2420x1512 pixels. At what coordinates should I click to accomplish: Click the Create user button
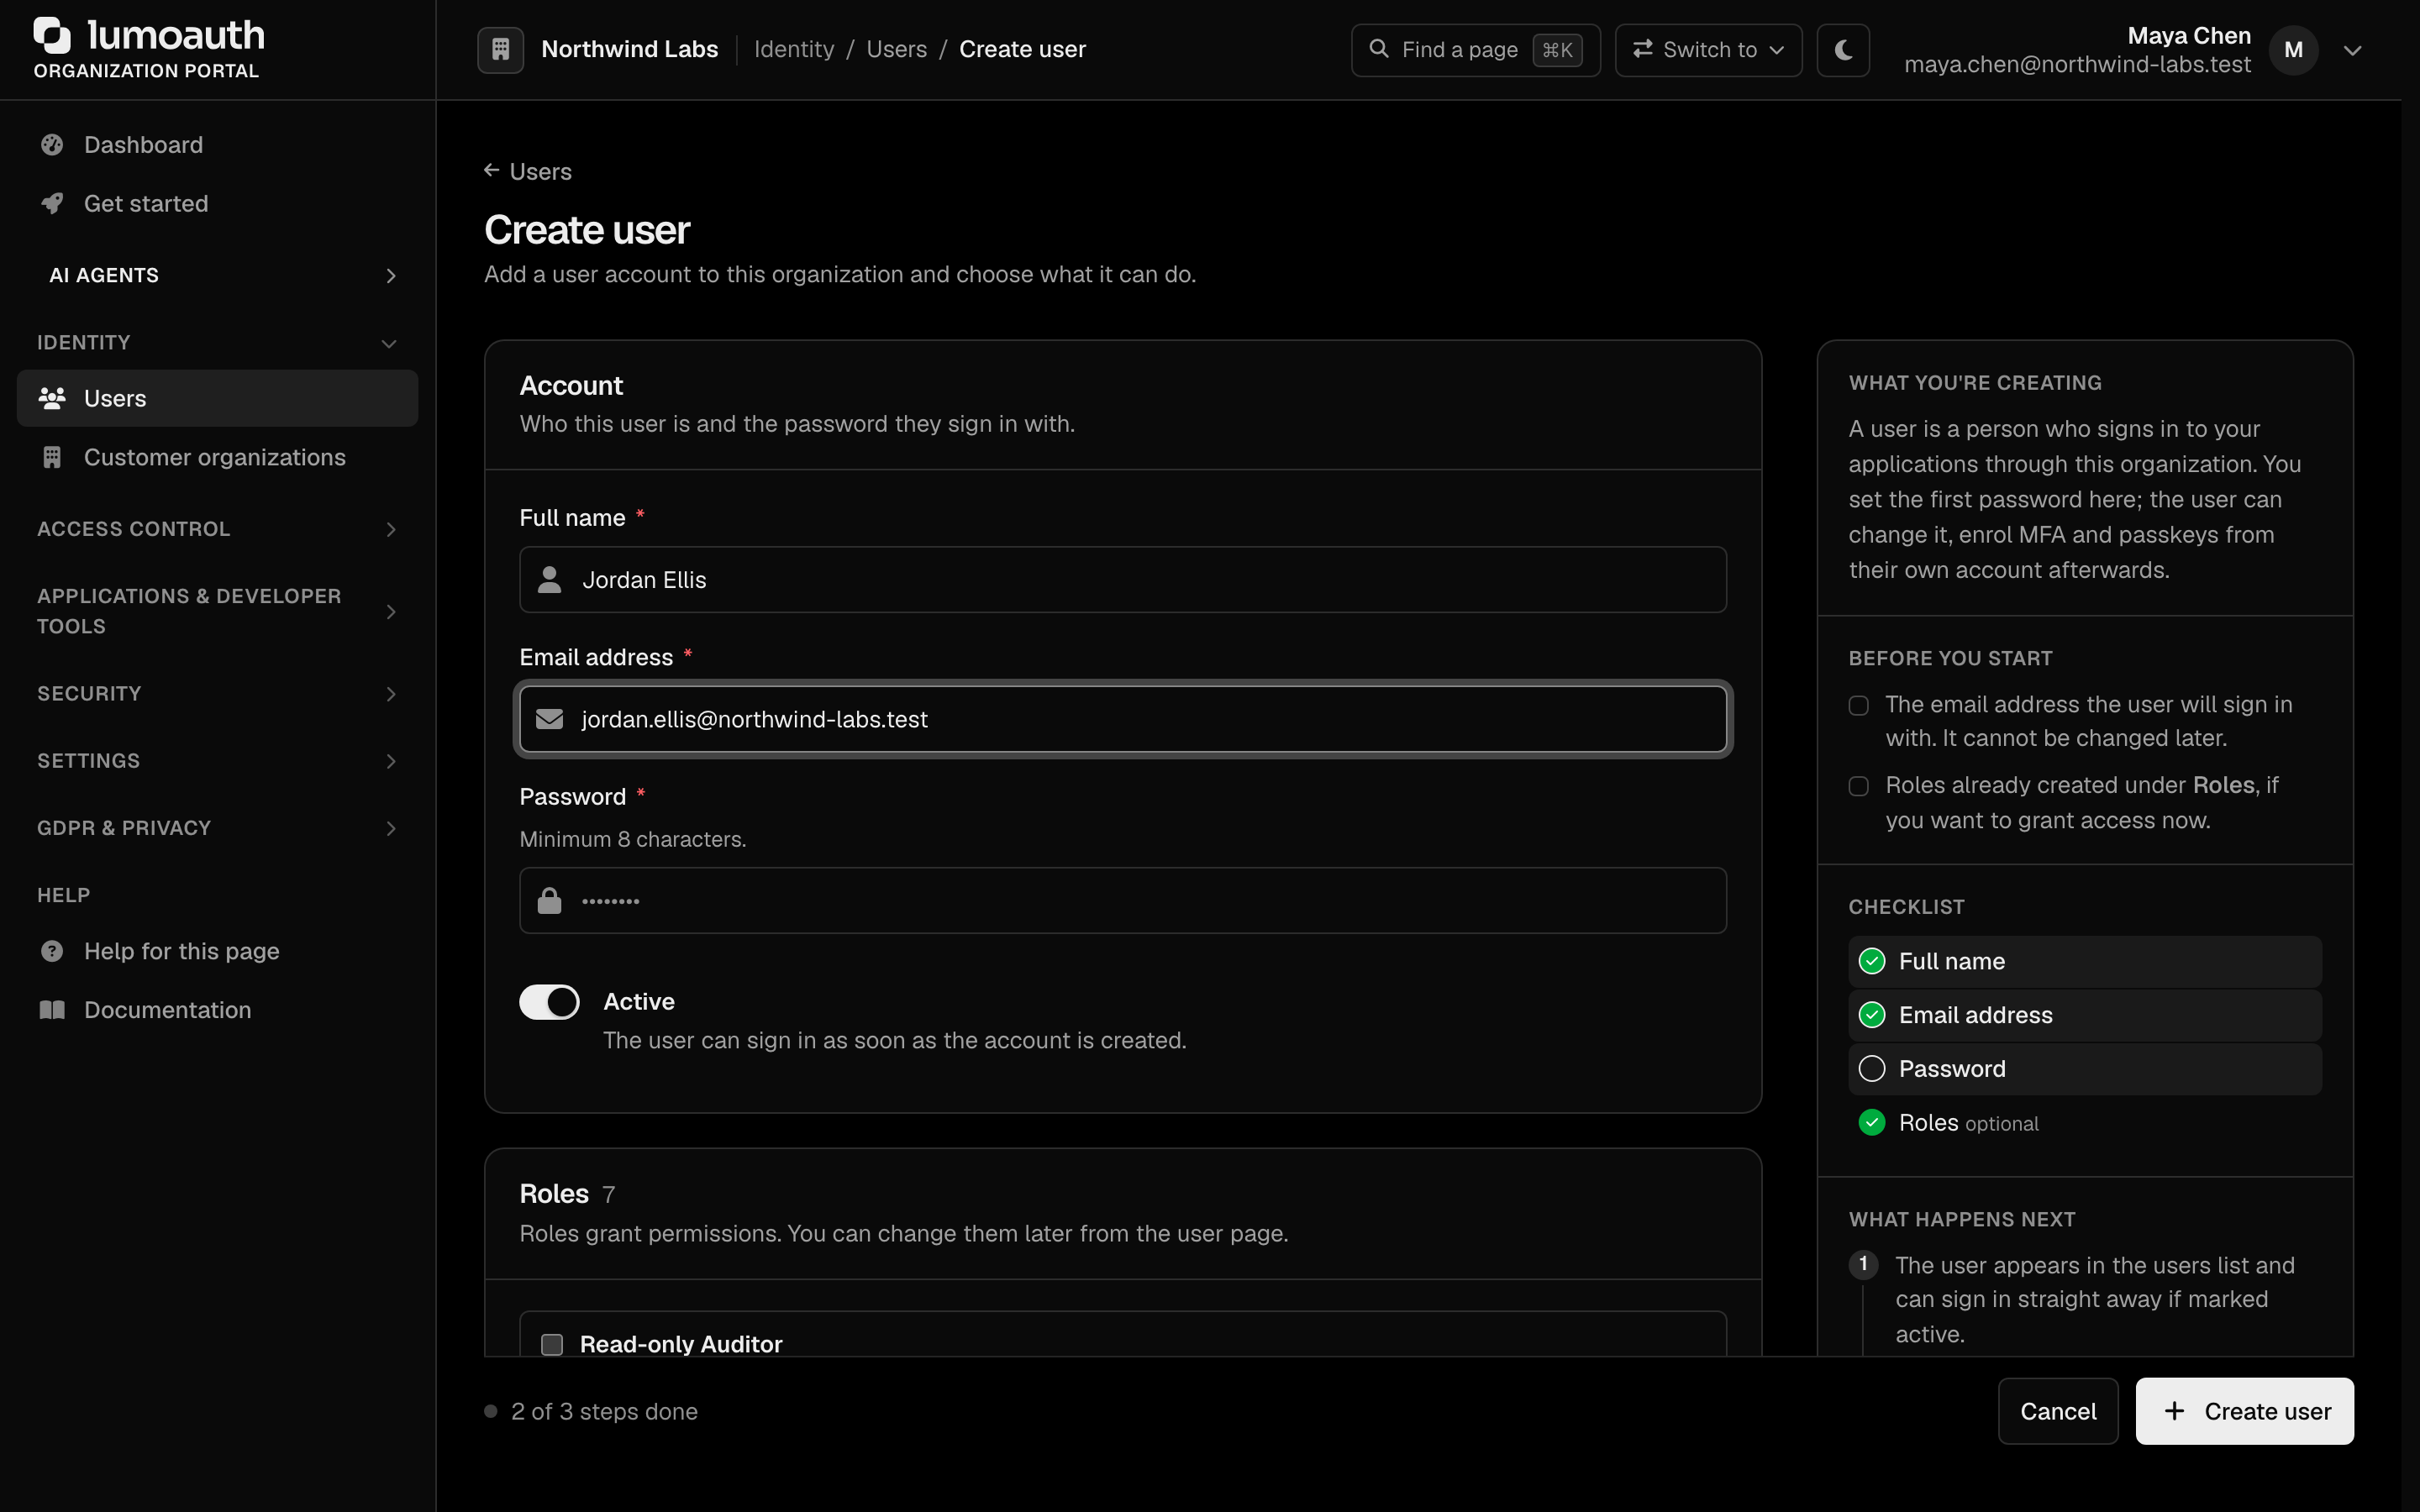[2244, 1411]
